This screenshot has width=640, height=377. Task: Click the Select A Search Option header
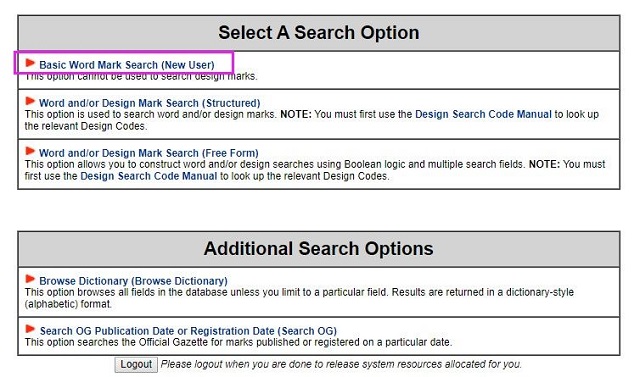(x=319, y=33)
